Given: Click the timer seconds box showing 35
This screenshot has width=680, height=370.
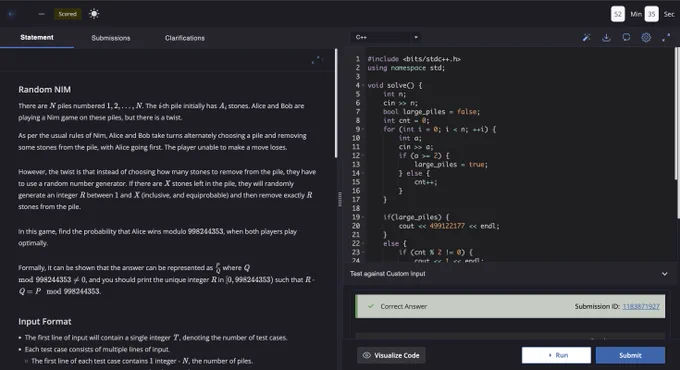Looking at the screenshot, I should coord(651,14).
